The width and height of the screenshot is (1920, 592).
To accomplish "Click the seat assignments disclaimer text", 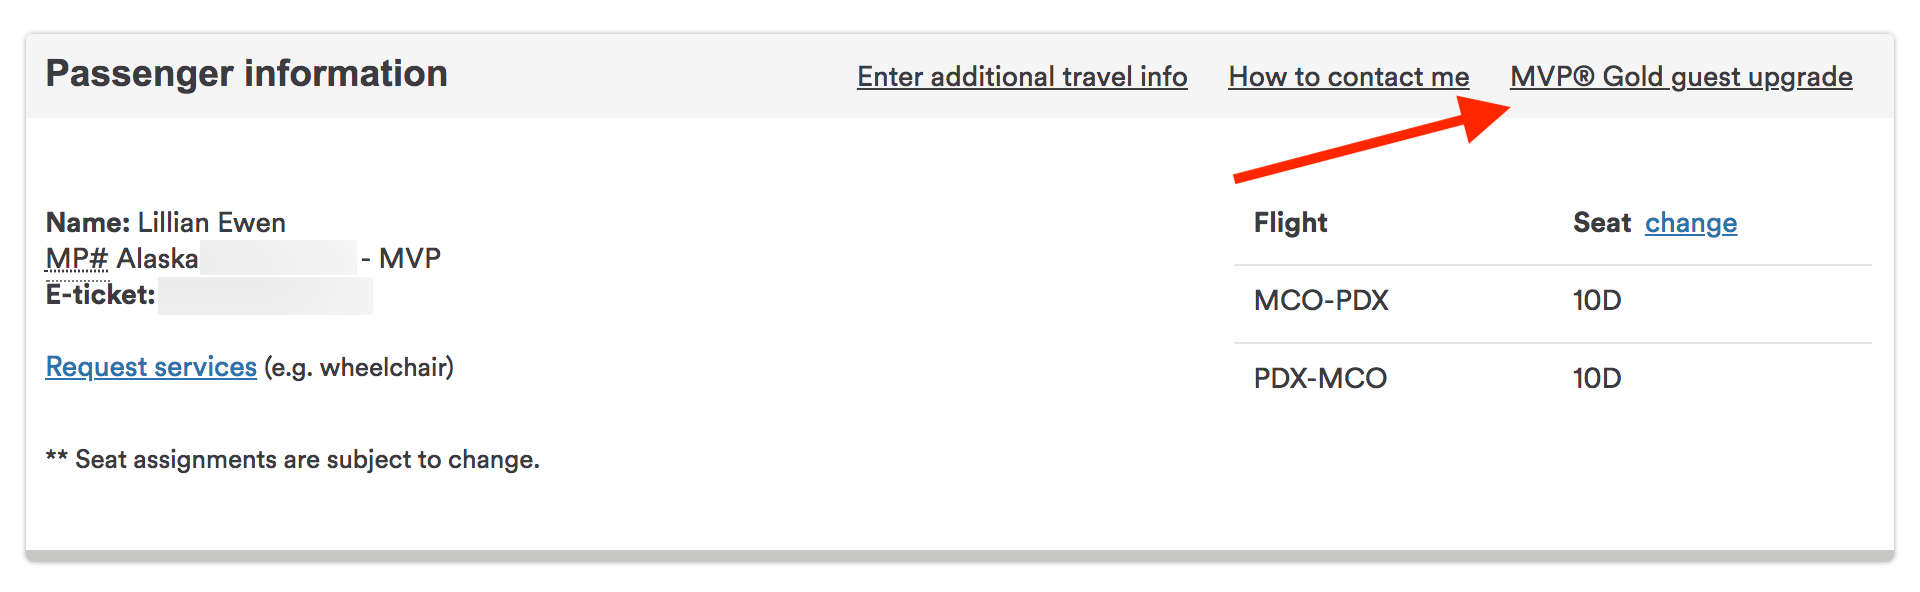I will pos(292,459).
